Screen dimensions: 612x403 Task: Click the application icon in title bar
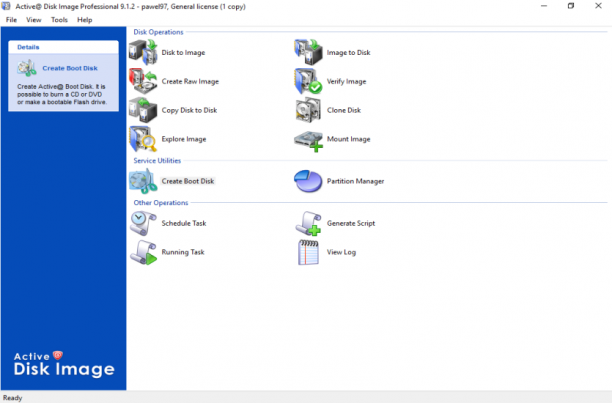(x=6, y=6)
